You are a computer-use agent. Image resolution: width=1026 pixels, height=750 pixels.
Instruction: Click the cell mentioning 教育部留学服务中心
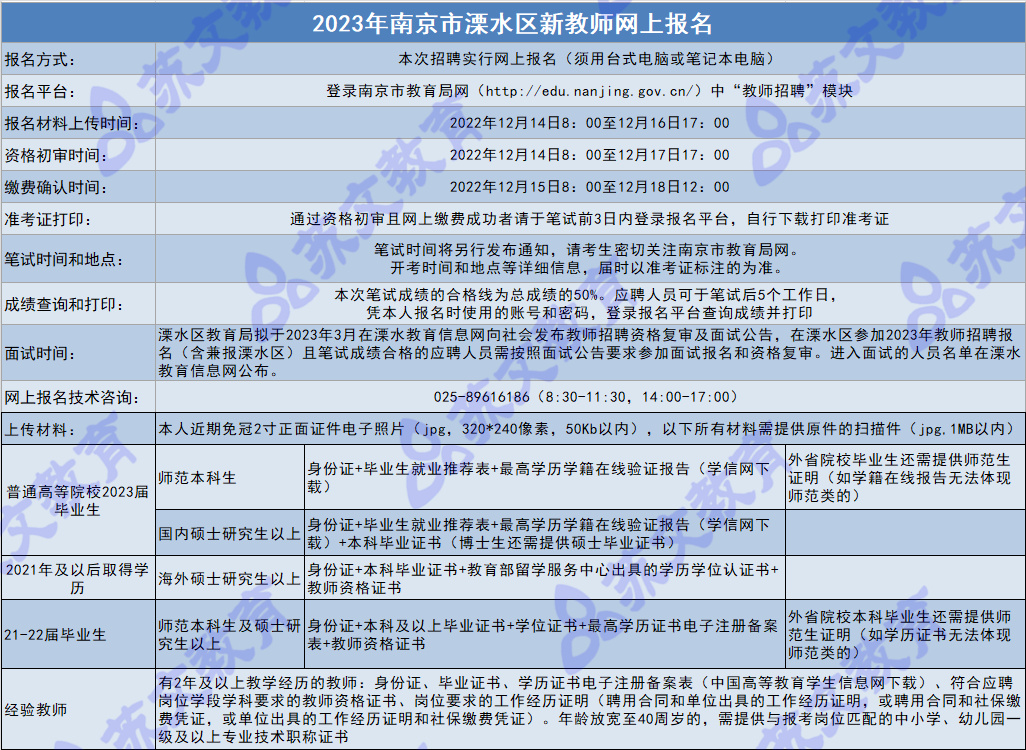pos(545,578)
